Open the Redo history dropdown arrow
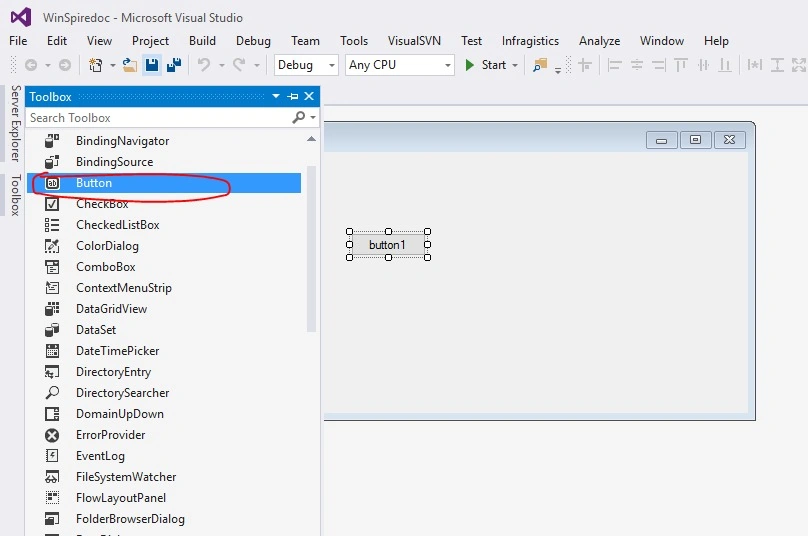Viewport: 808px width, 536px height. 257,65
